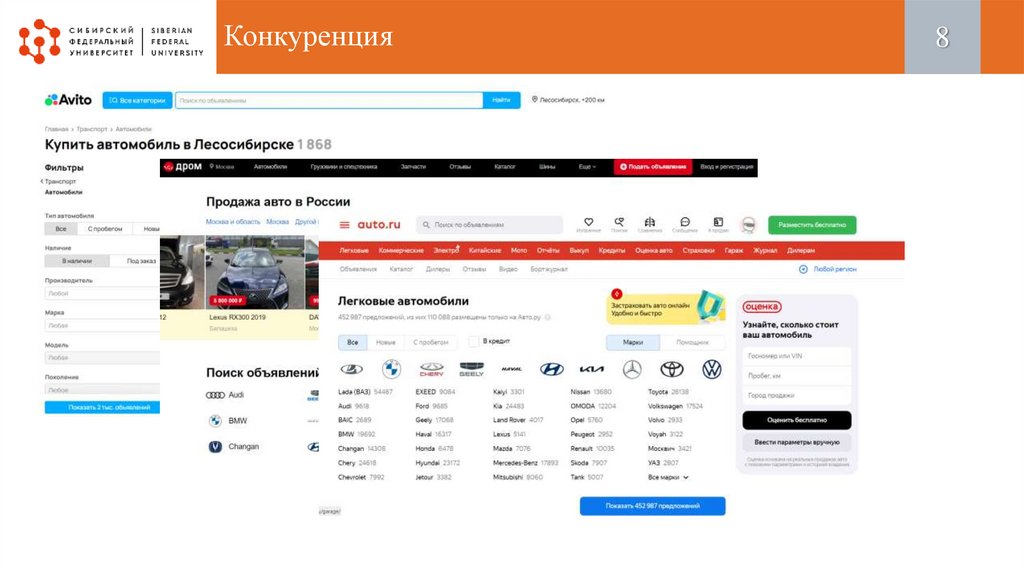Change Avito location Лесосибирск +200 км
Screen dimensions: 1024x574
coord(568,100)
